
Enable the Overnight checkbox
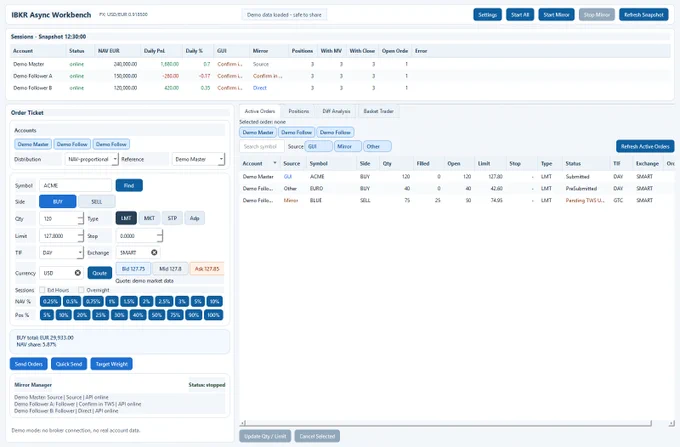click(x=81, y=290)
